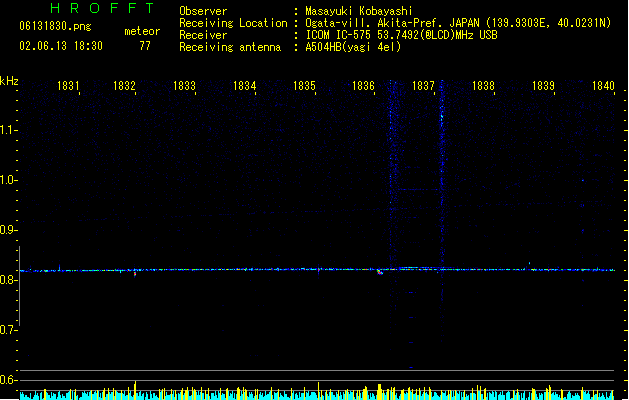Click the 0.6 kHz frequency label
Viewport: 629px width, 400px height.
click(x=8, y=380)
